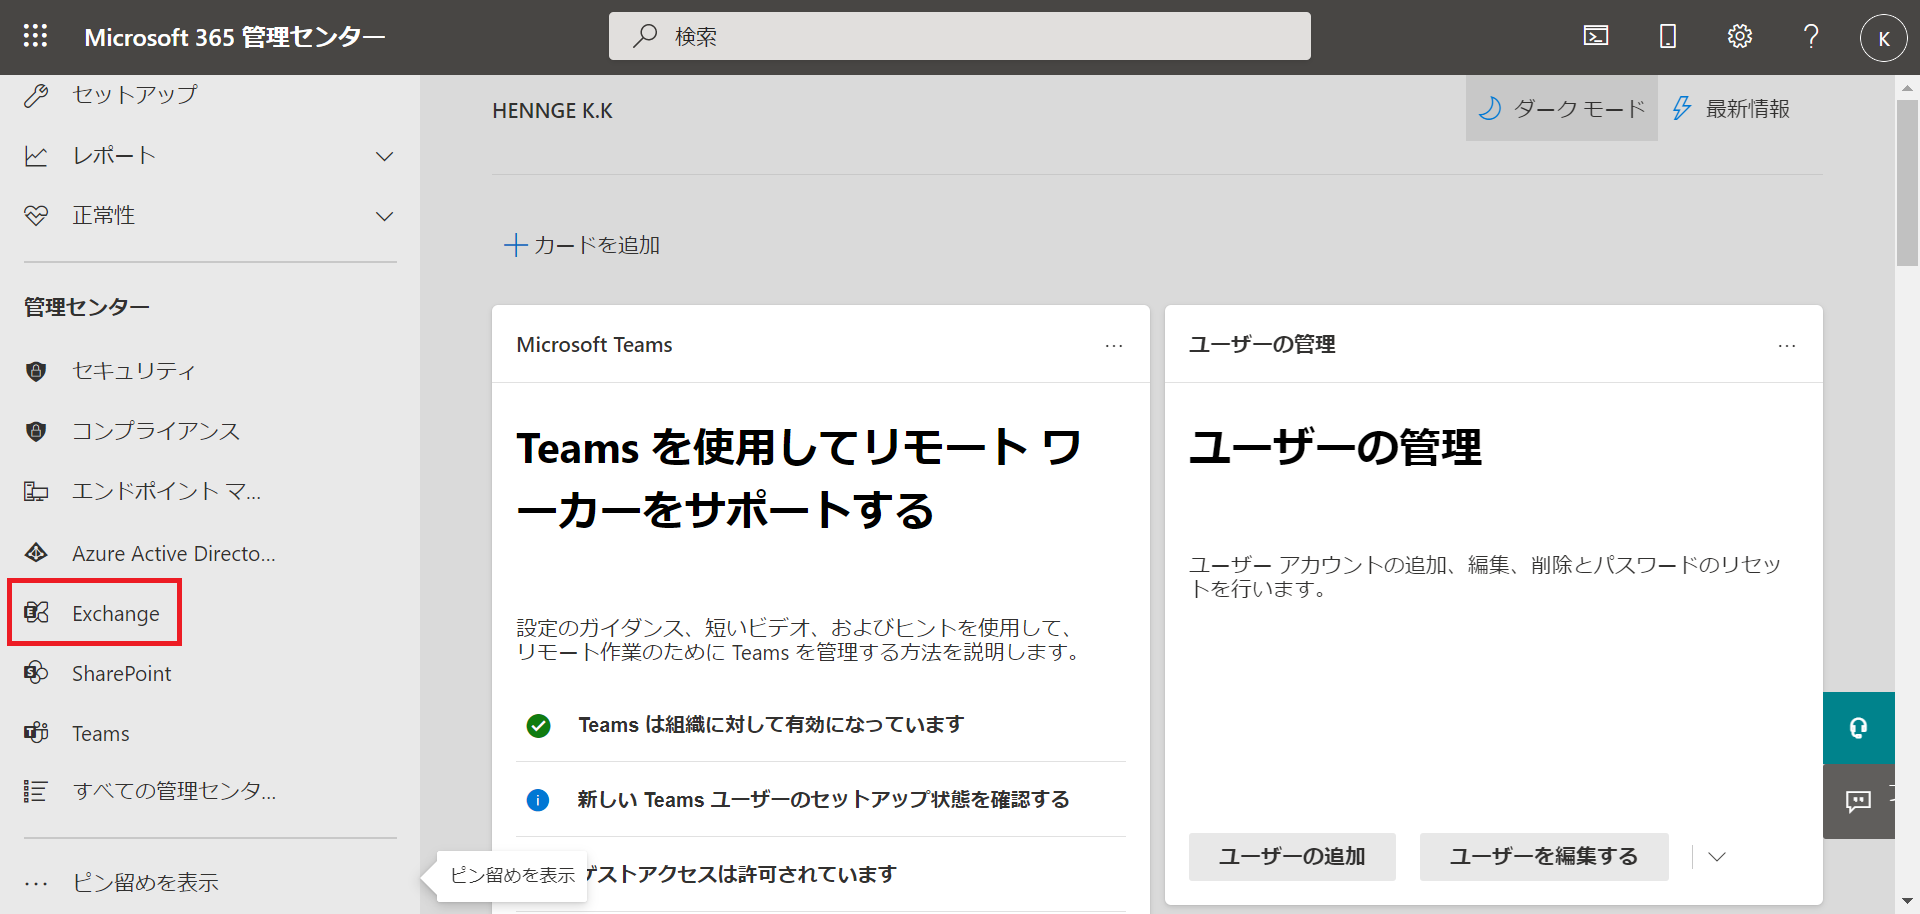Open the help headset support button
This screenshot has height=914, width=1920.
[x=1858, y=728]
